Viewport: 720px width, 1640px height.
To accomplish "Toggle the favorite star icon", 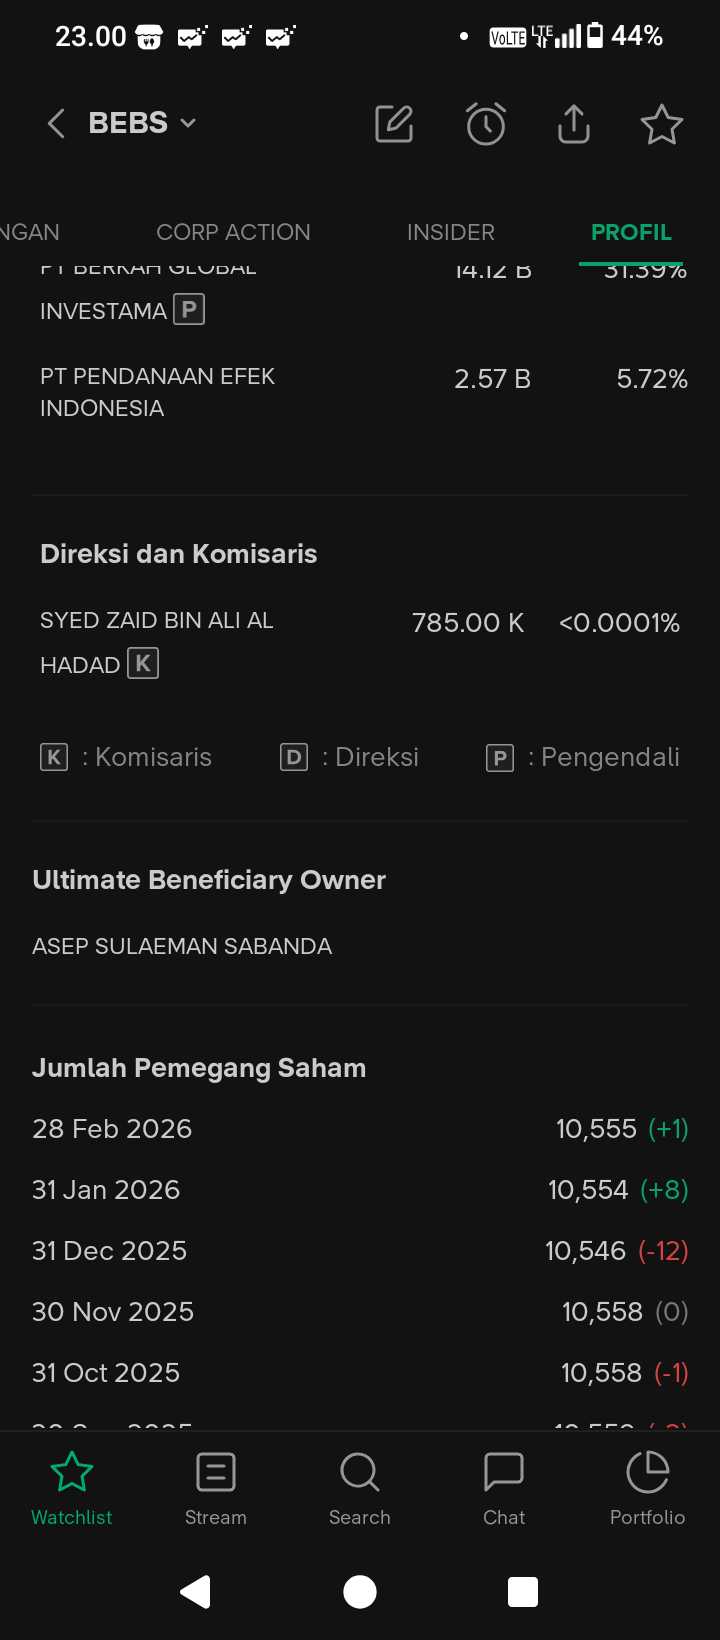I will tap(661, 125).
